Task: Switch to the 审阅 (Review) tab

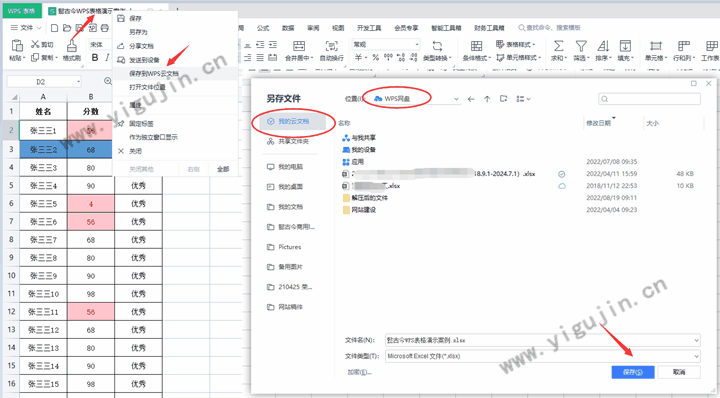Action: click(313, 28)
